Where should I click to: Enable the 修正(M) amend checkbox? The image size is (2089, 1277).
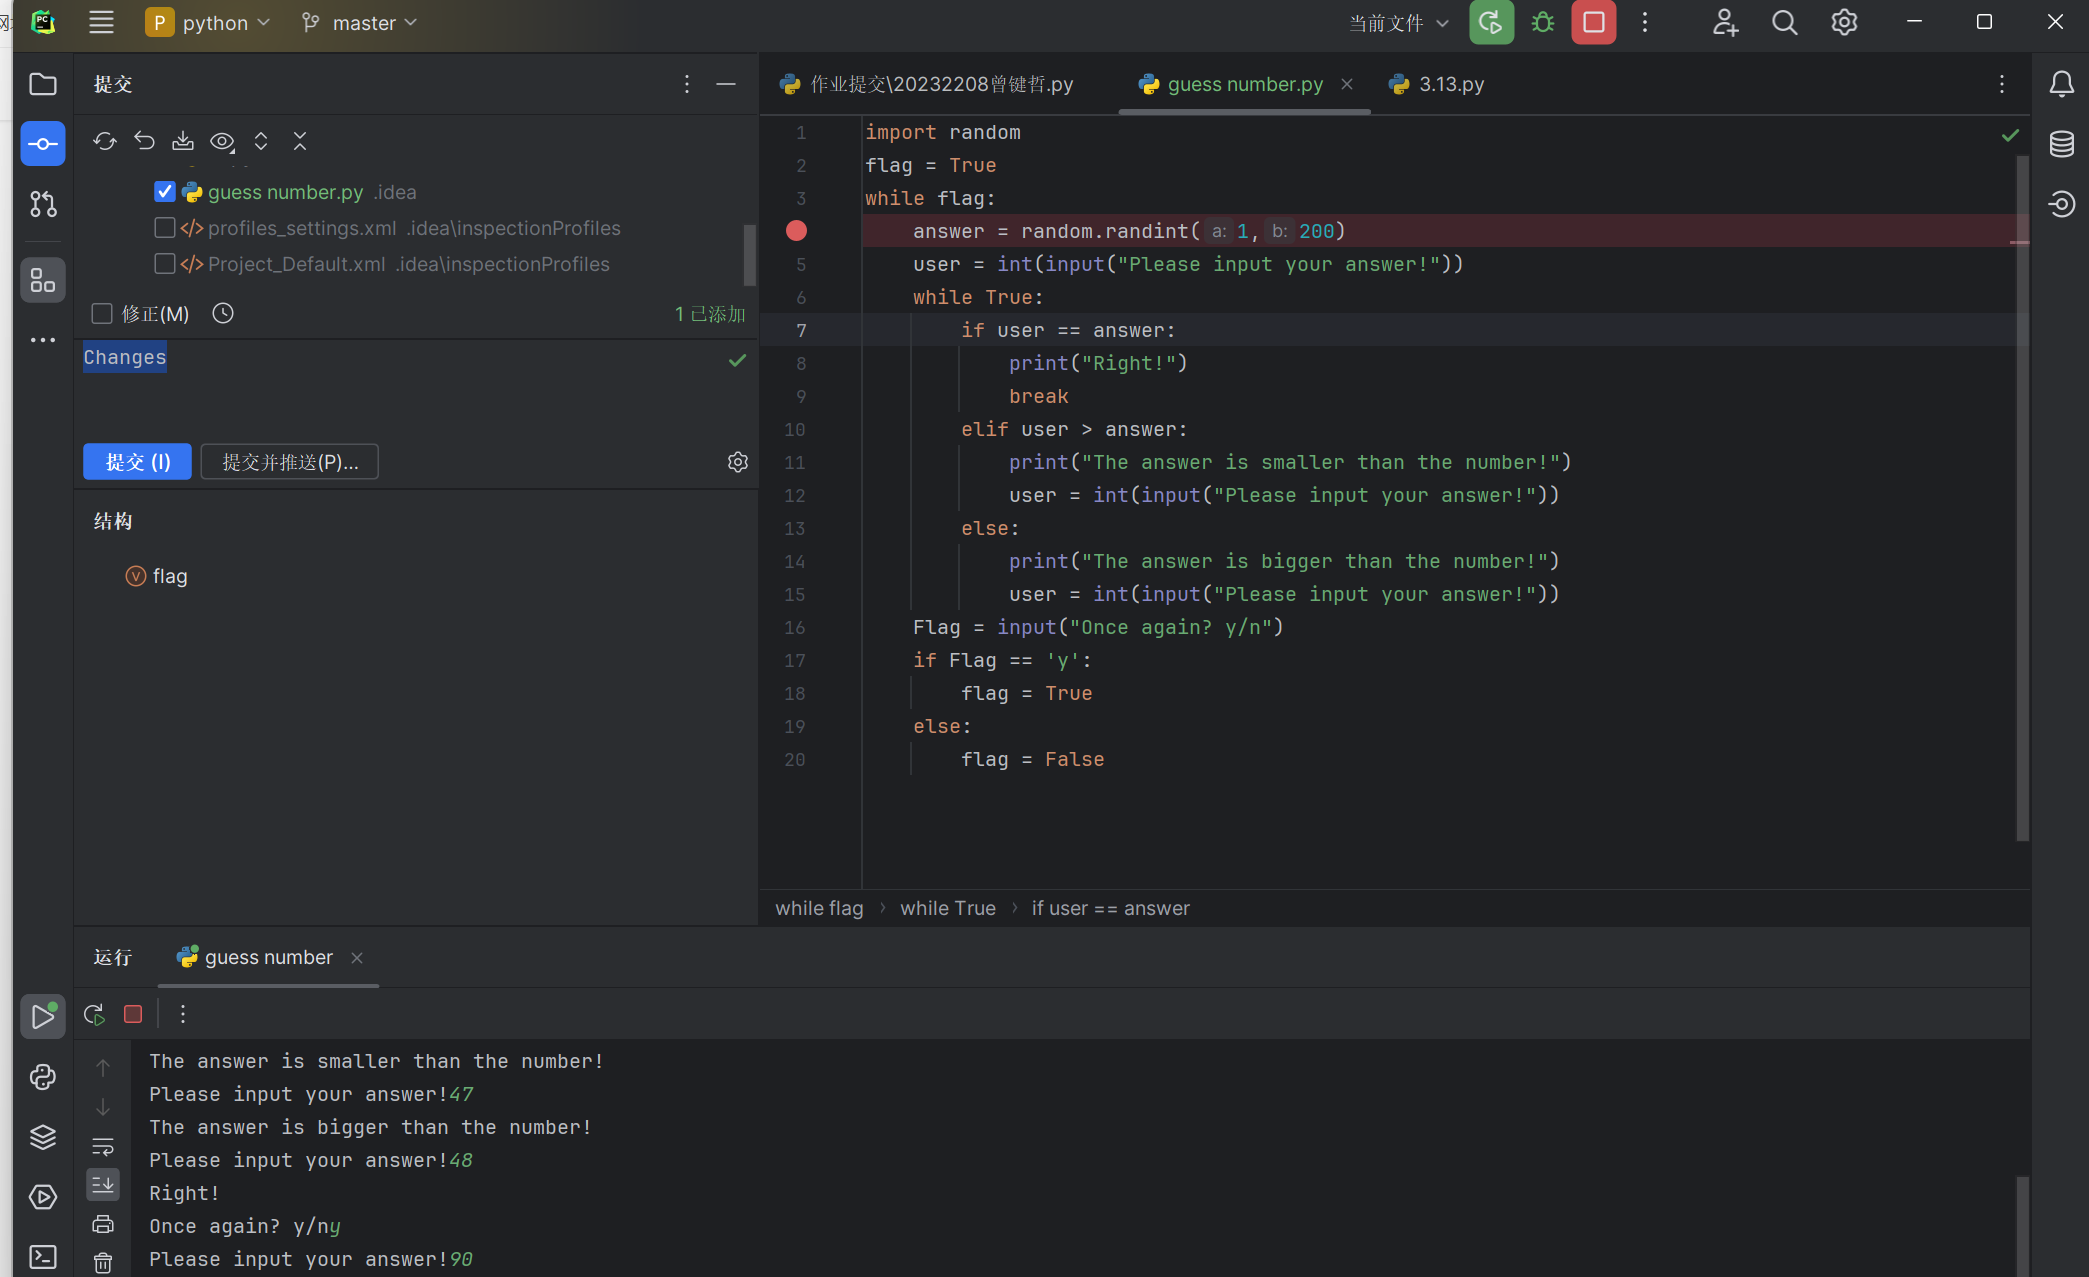[102, 314]
